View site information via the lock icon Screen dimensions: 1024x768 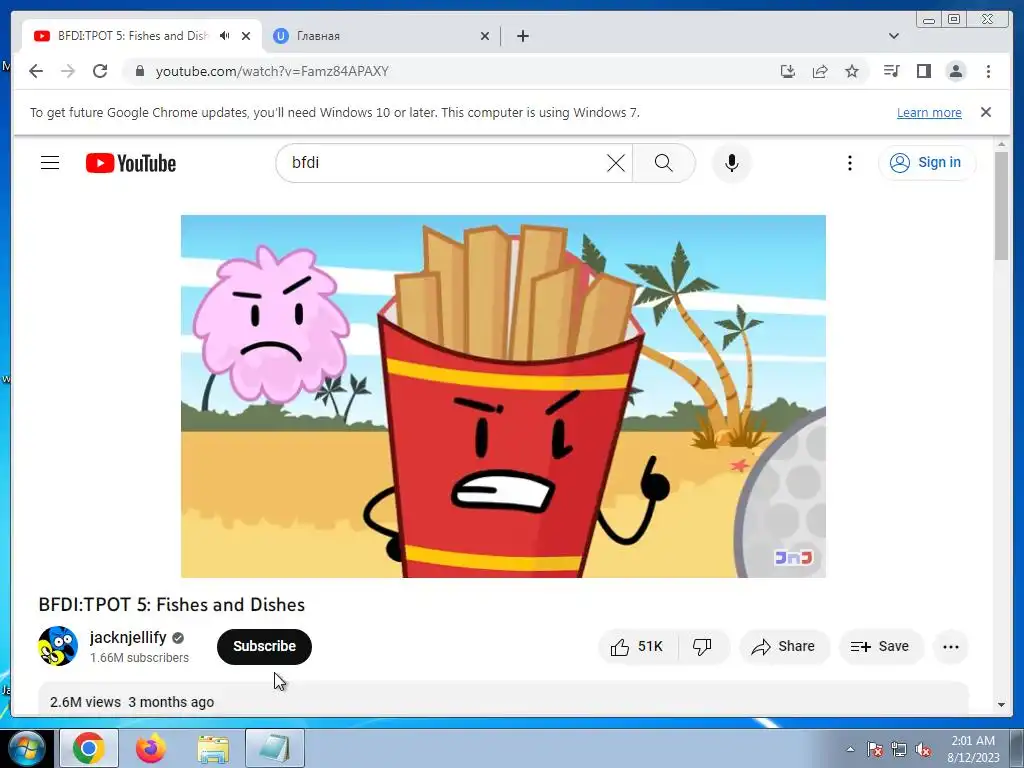[140, 71]
